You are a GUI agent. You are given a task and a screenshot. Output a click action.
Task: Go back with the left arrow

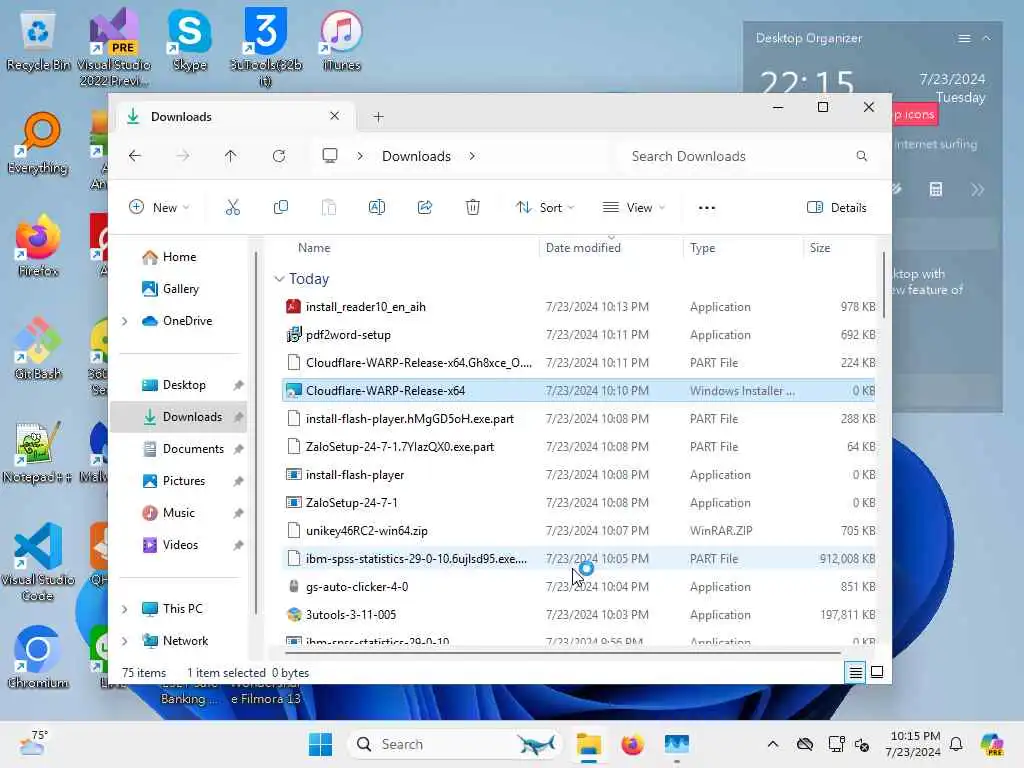click(135, 156)
